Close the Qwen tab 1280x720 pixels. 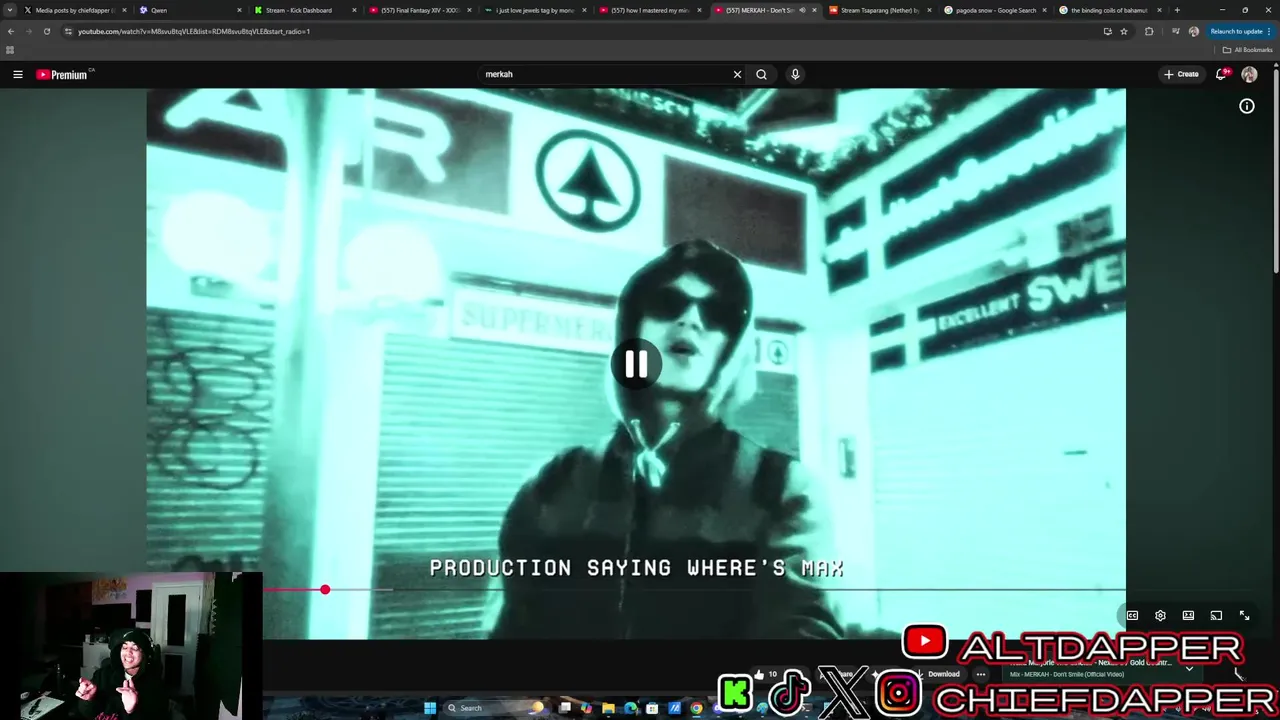pos(239,10)
